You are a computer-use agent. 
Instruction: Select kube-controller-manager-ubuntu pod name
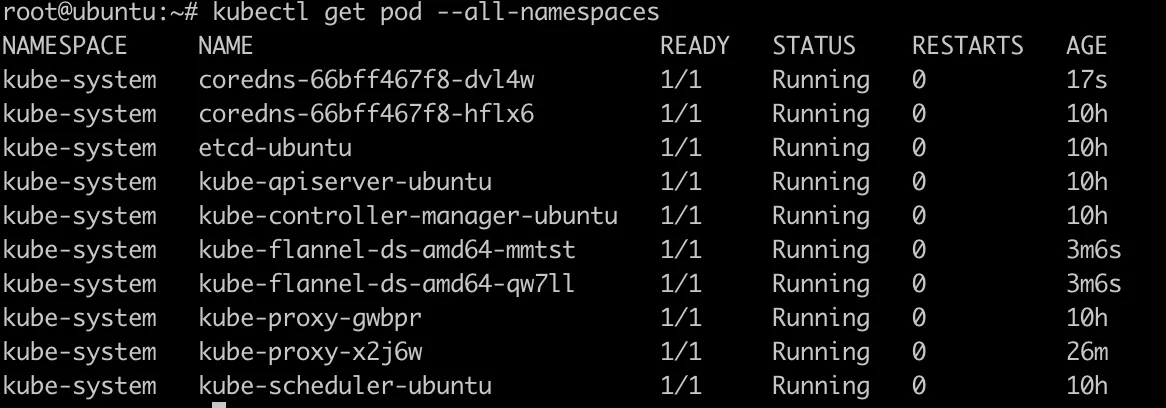click(408, 216)
